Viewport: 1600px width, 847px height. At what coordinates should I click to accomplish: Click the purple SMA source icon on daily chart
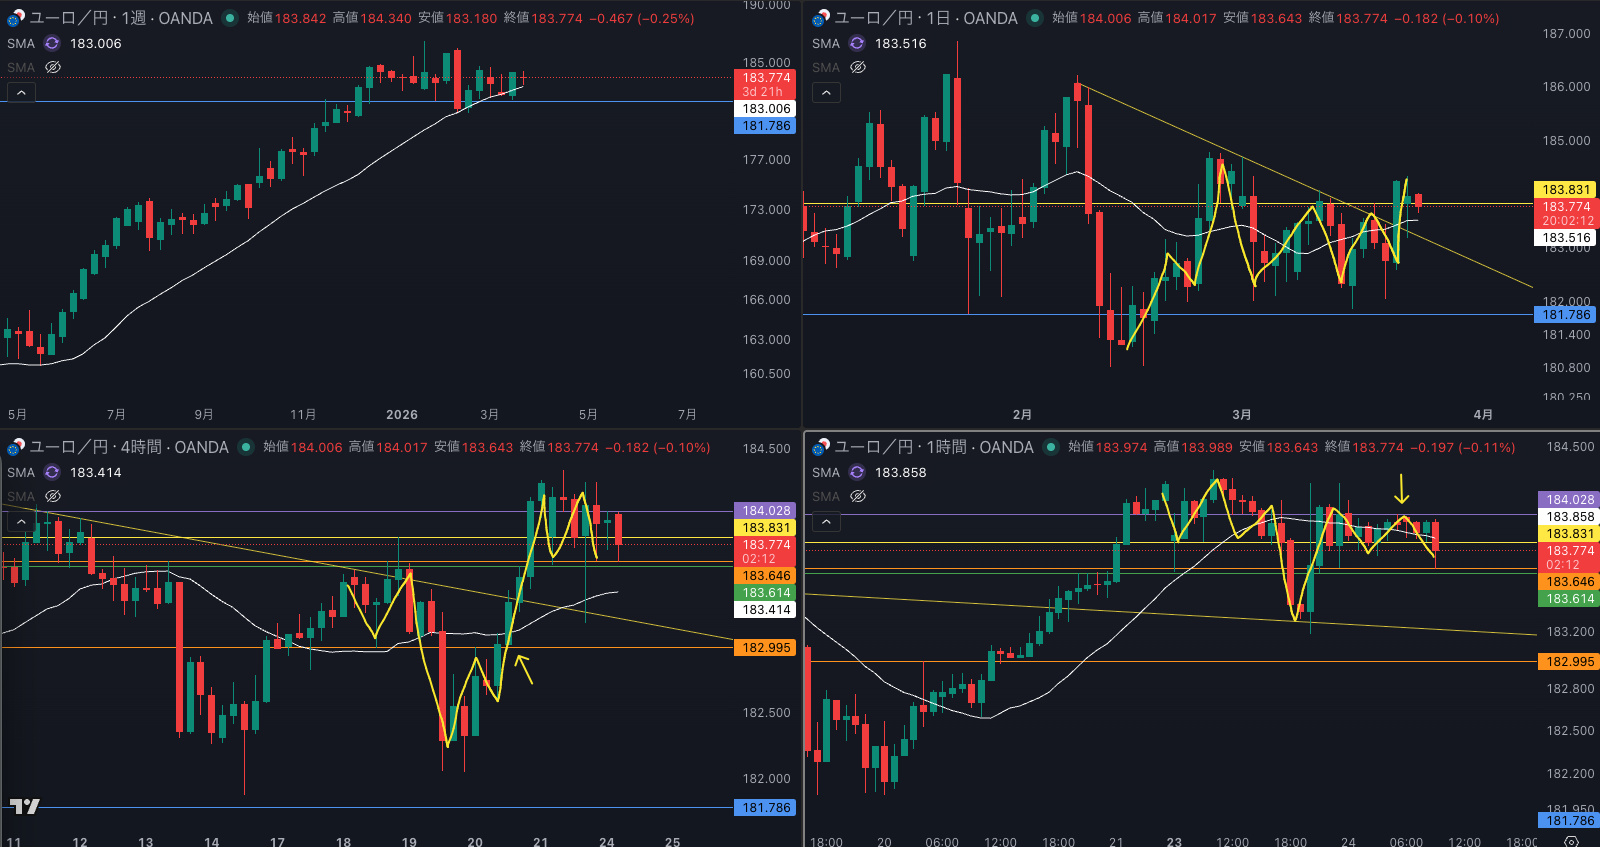(x=857, y=43)
